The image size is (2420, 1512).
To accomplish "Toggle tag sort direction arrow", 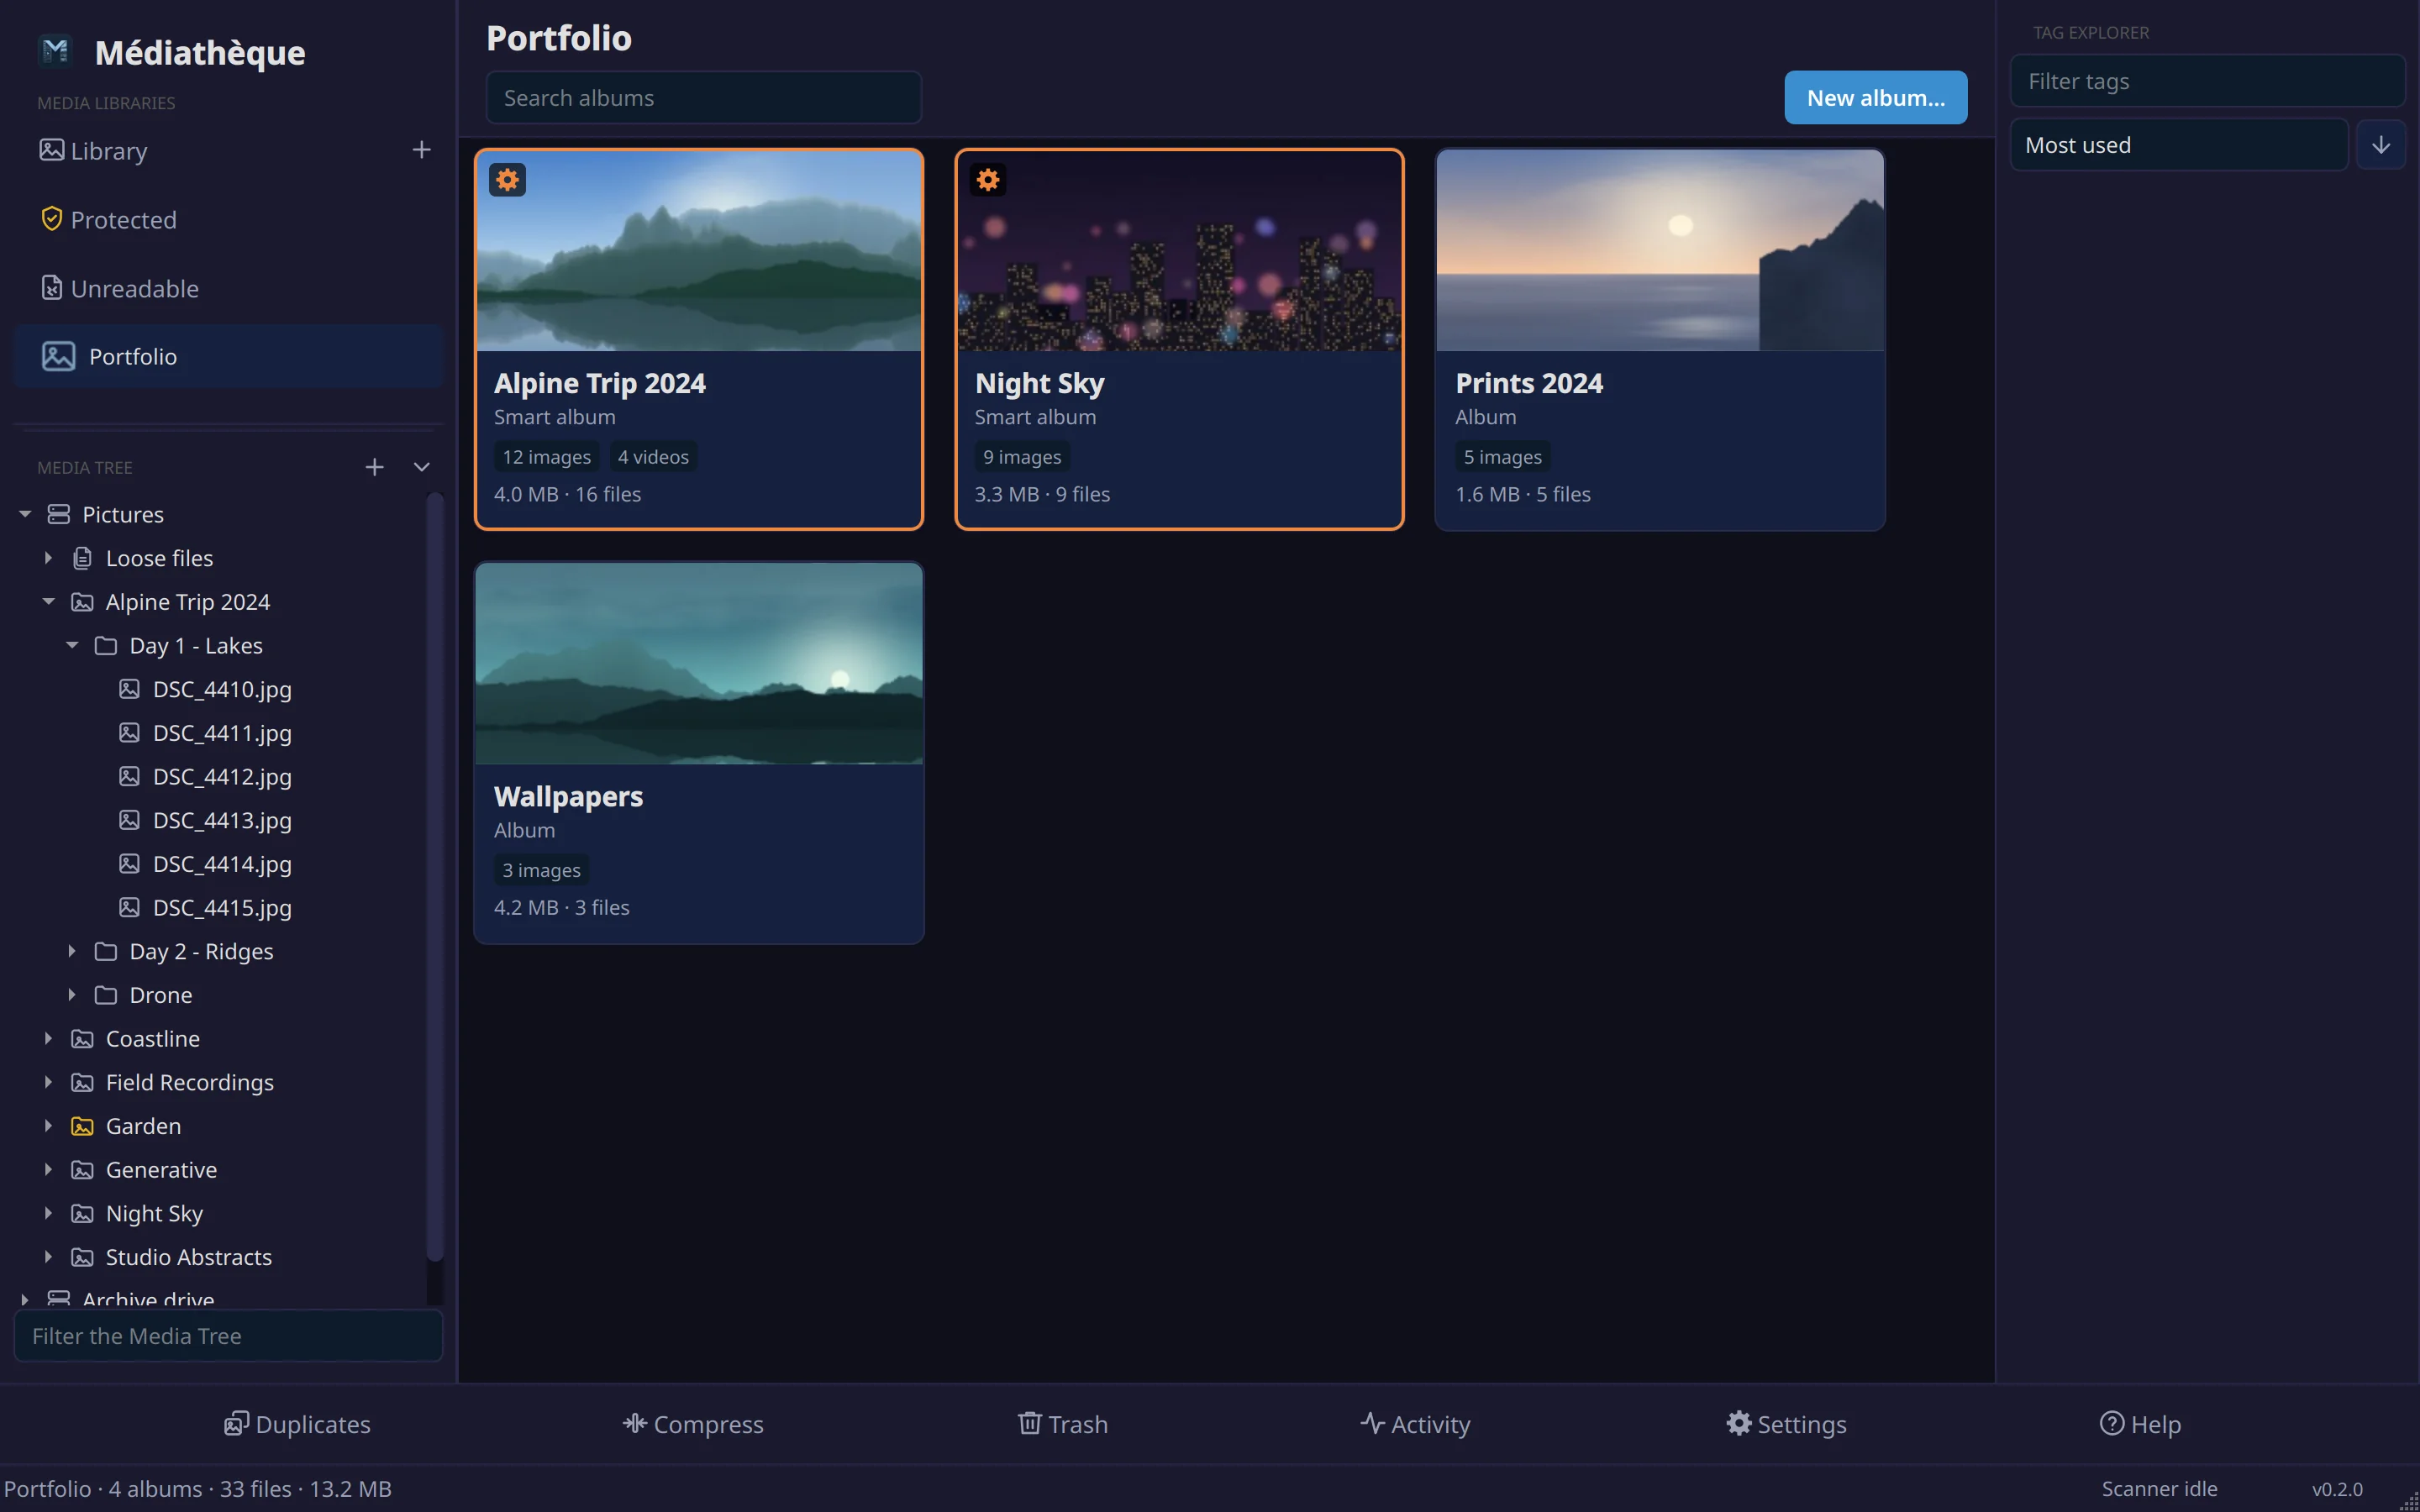I will pos(2381,145).
